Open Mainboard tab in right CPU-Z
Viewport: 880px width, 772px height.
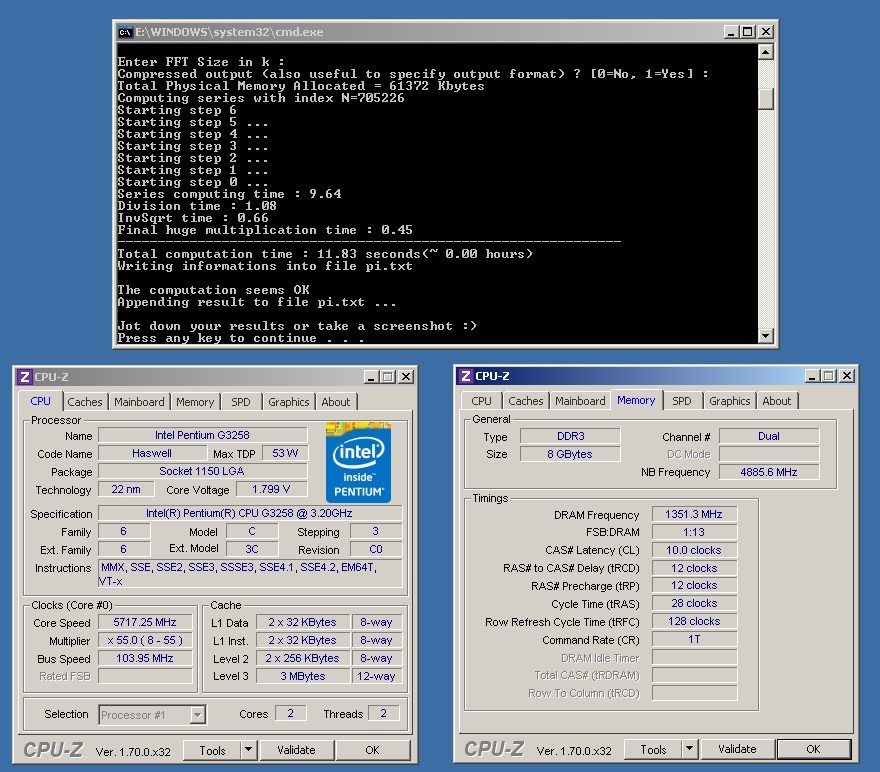580,401
